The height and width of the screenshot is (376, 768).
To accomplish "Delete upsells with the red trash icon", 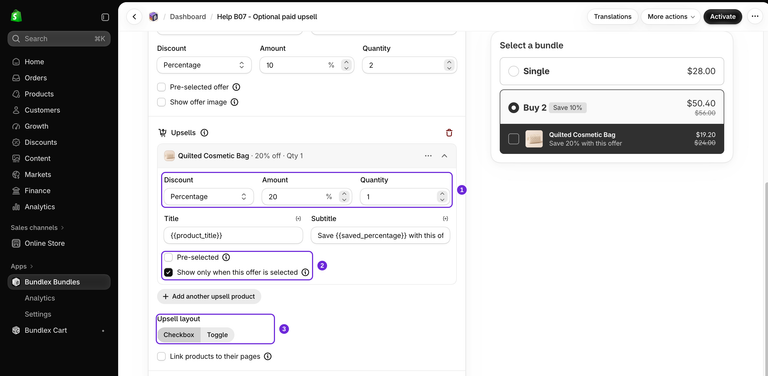I will (x=449, y=133).
